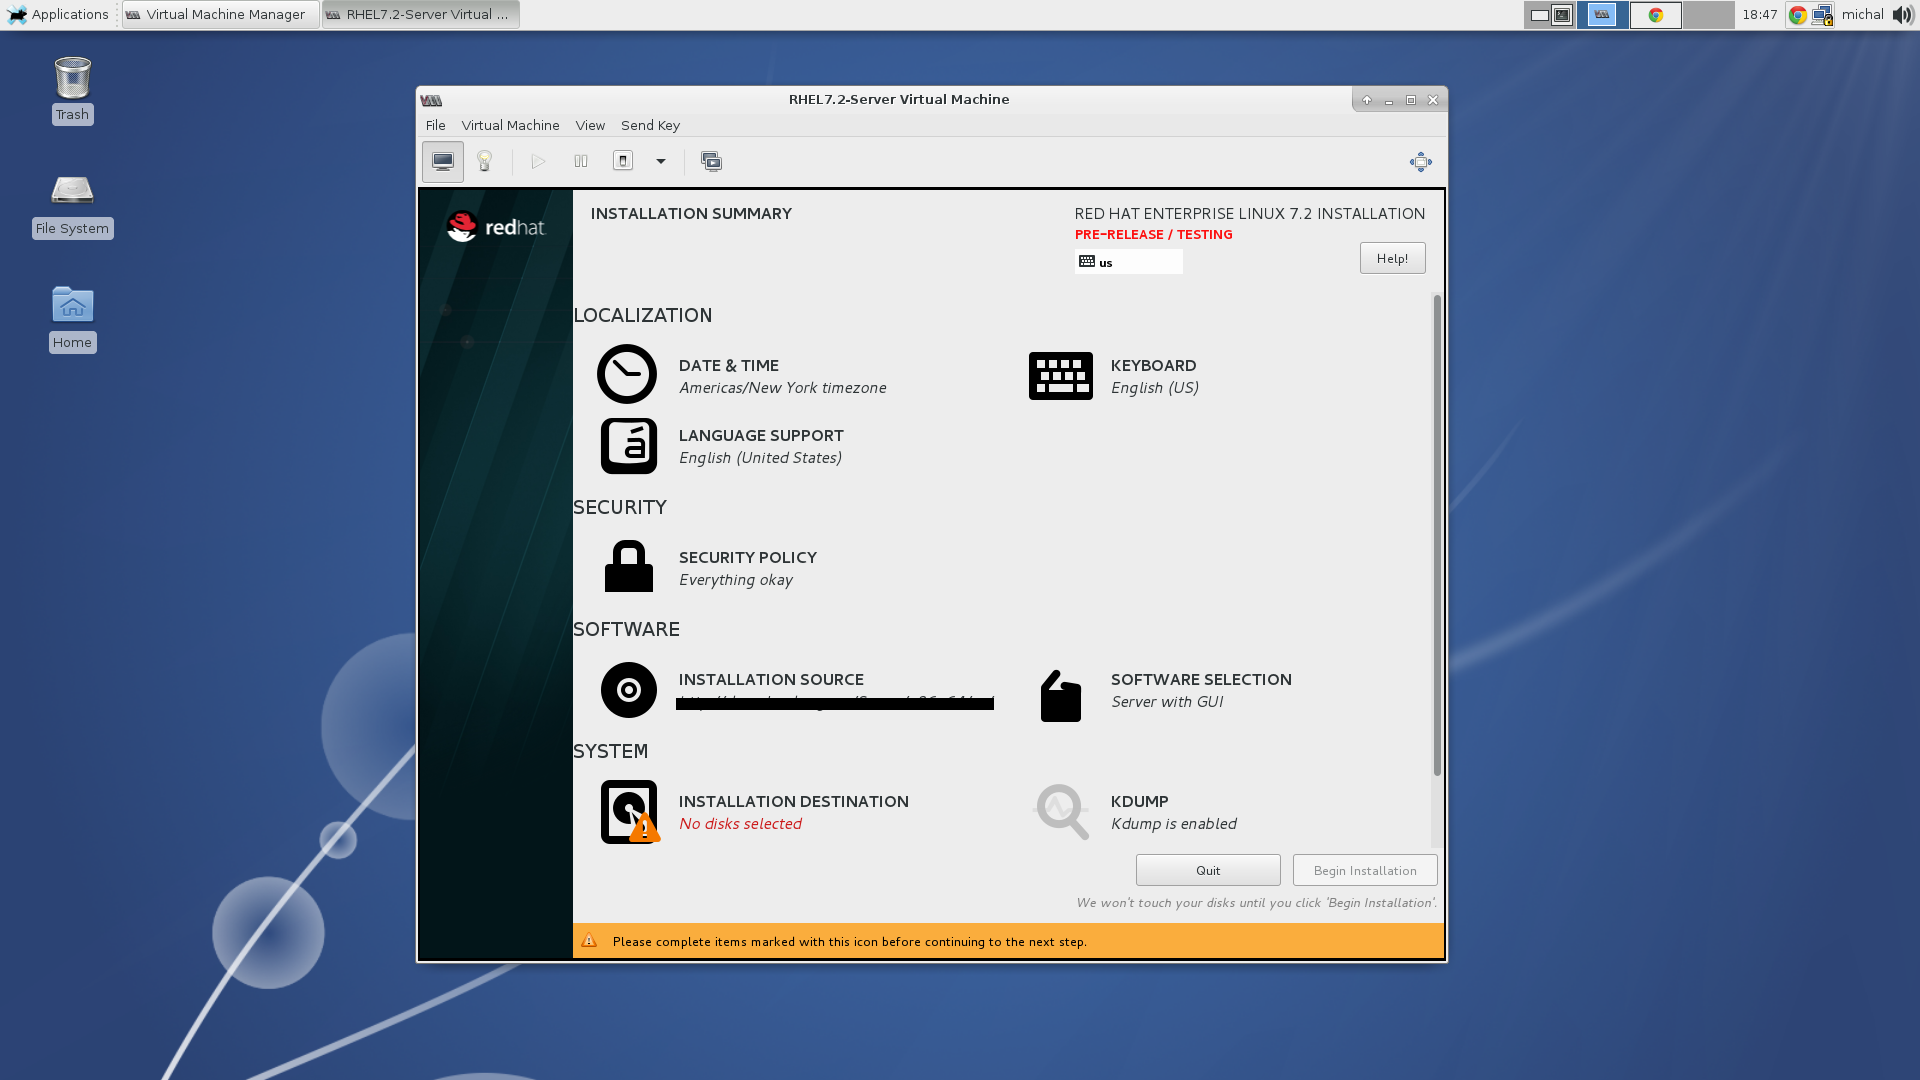Open the Trash desktop icon
Image resolution: width=1920 pixels, height=1080 pixels.
[72, 90]
